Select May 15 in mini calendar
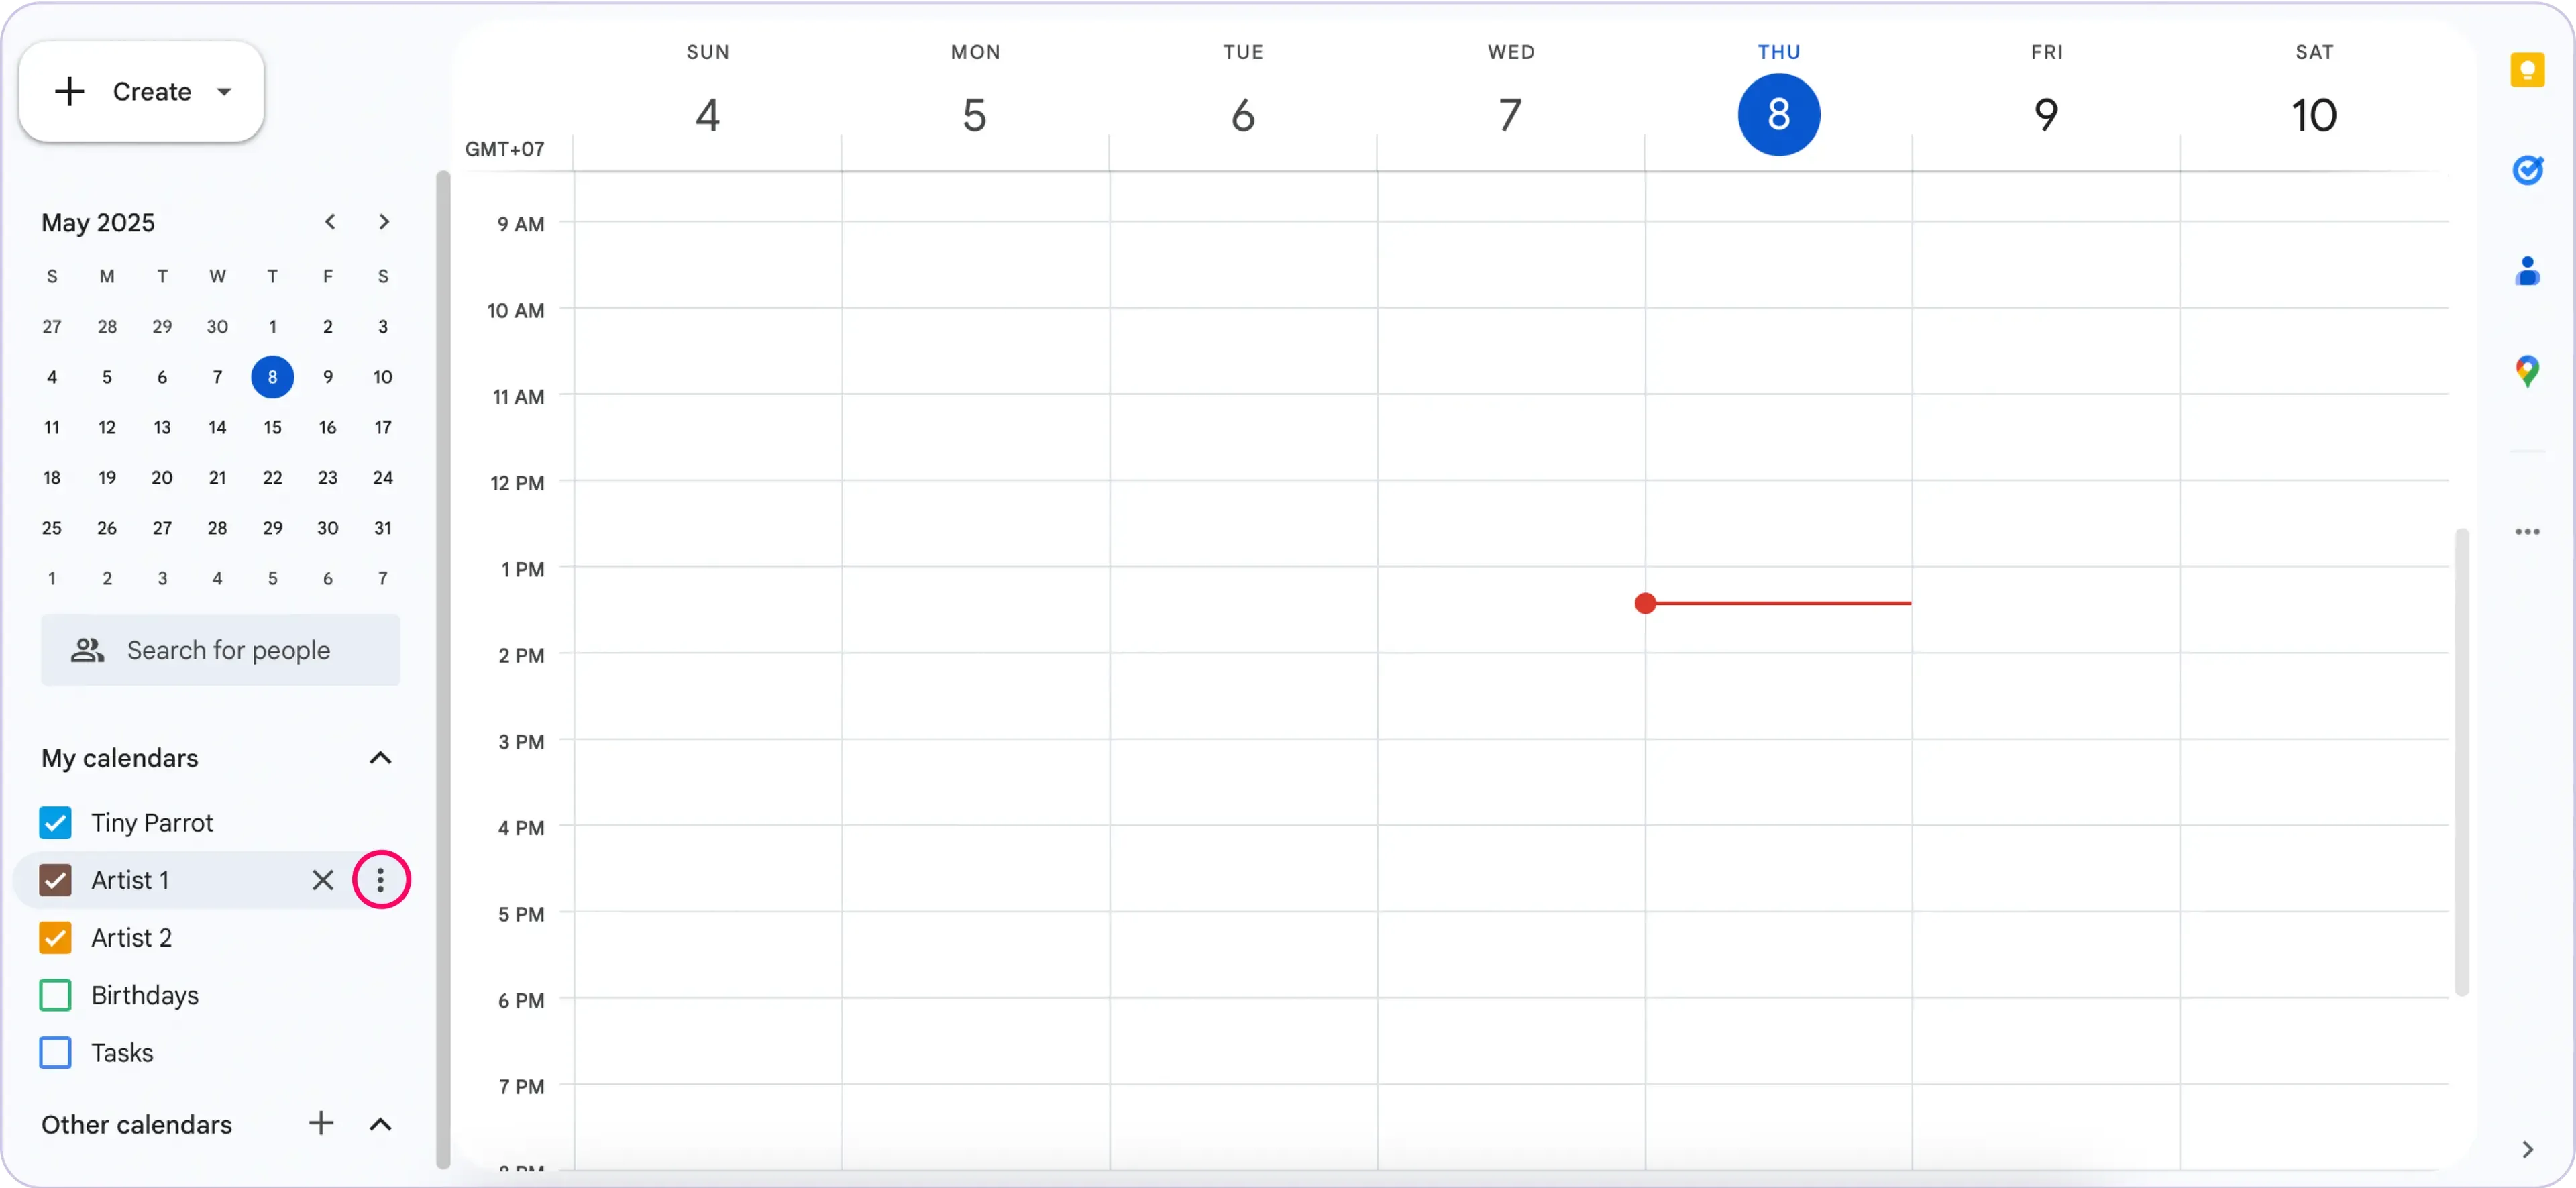 [x=272, y=427]
